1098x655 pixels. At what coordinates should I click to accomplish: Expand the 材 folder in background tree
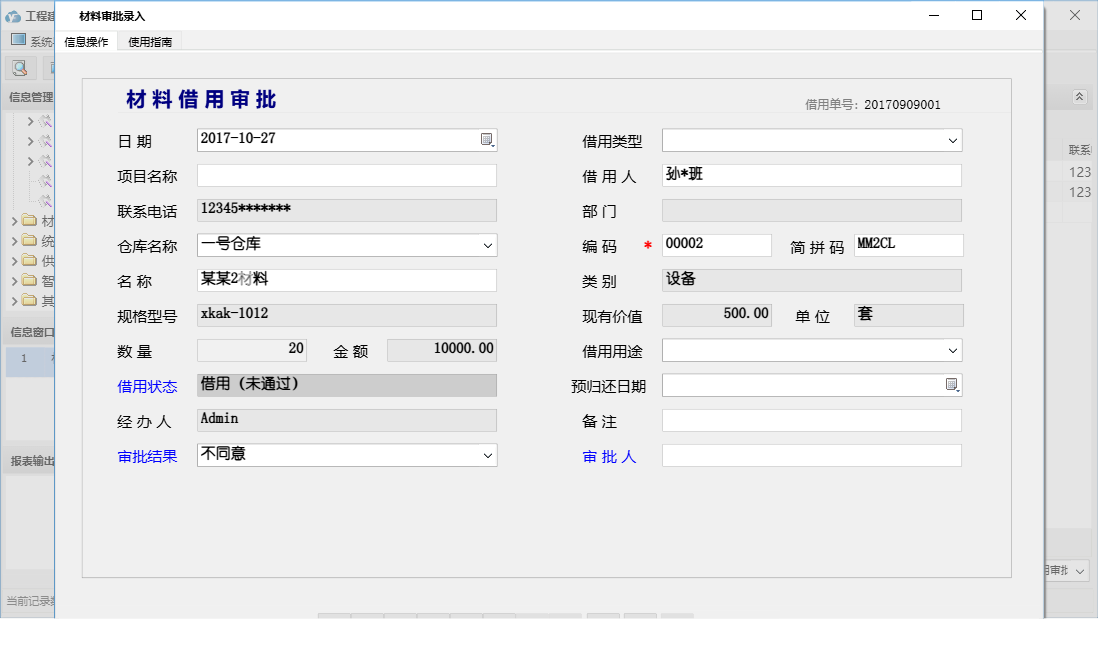click(14, 221)
